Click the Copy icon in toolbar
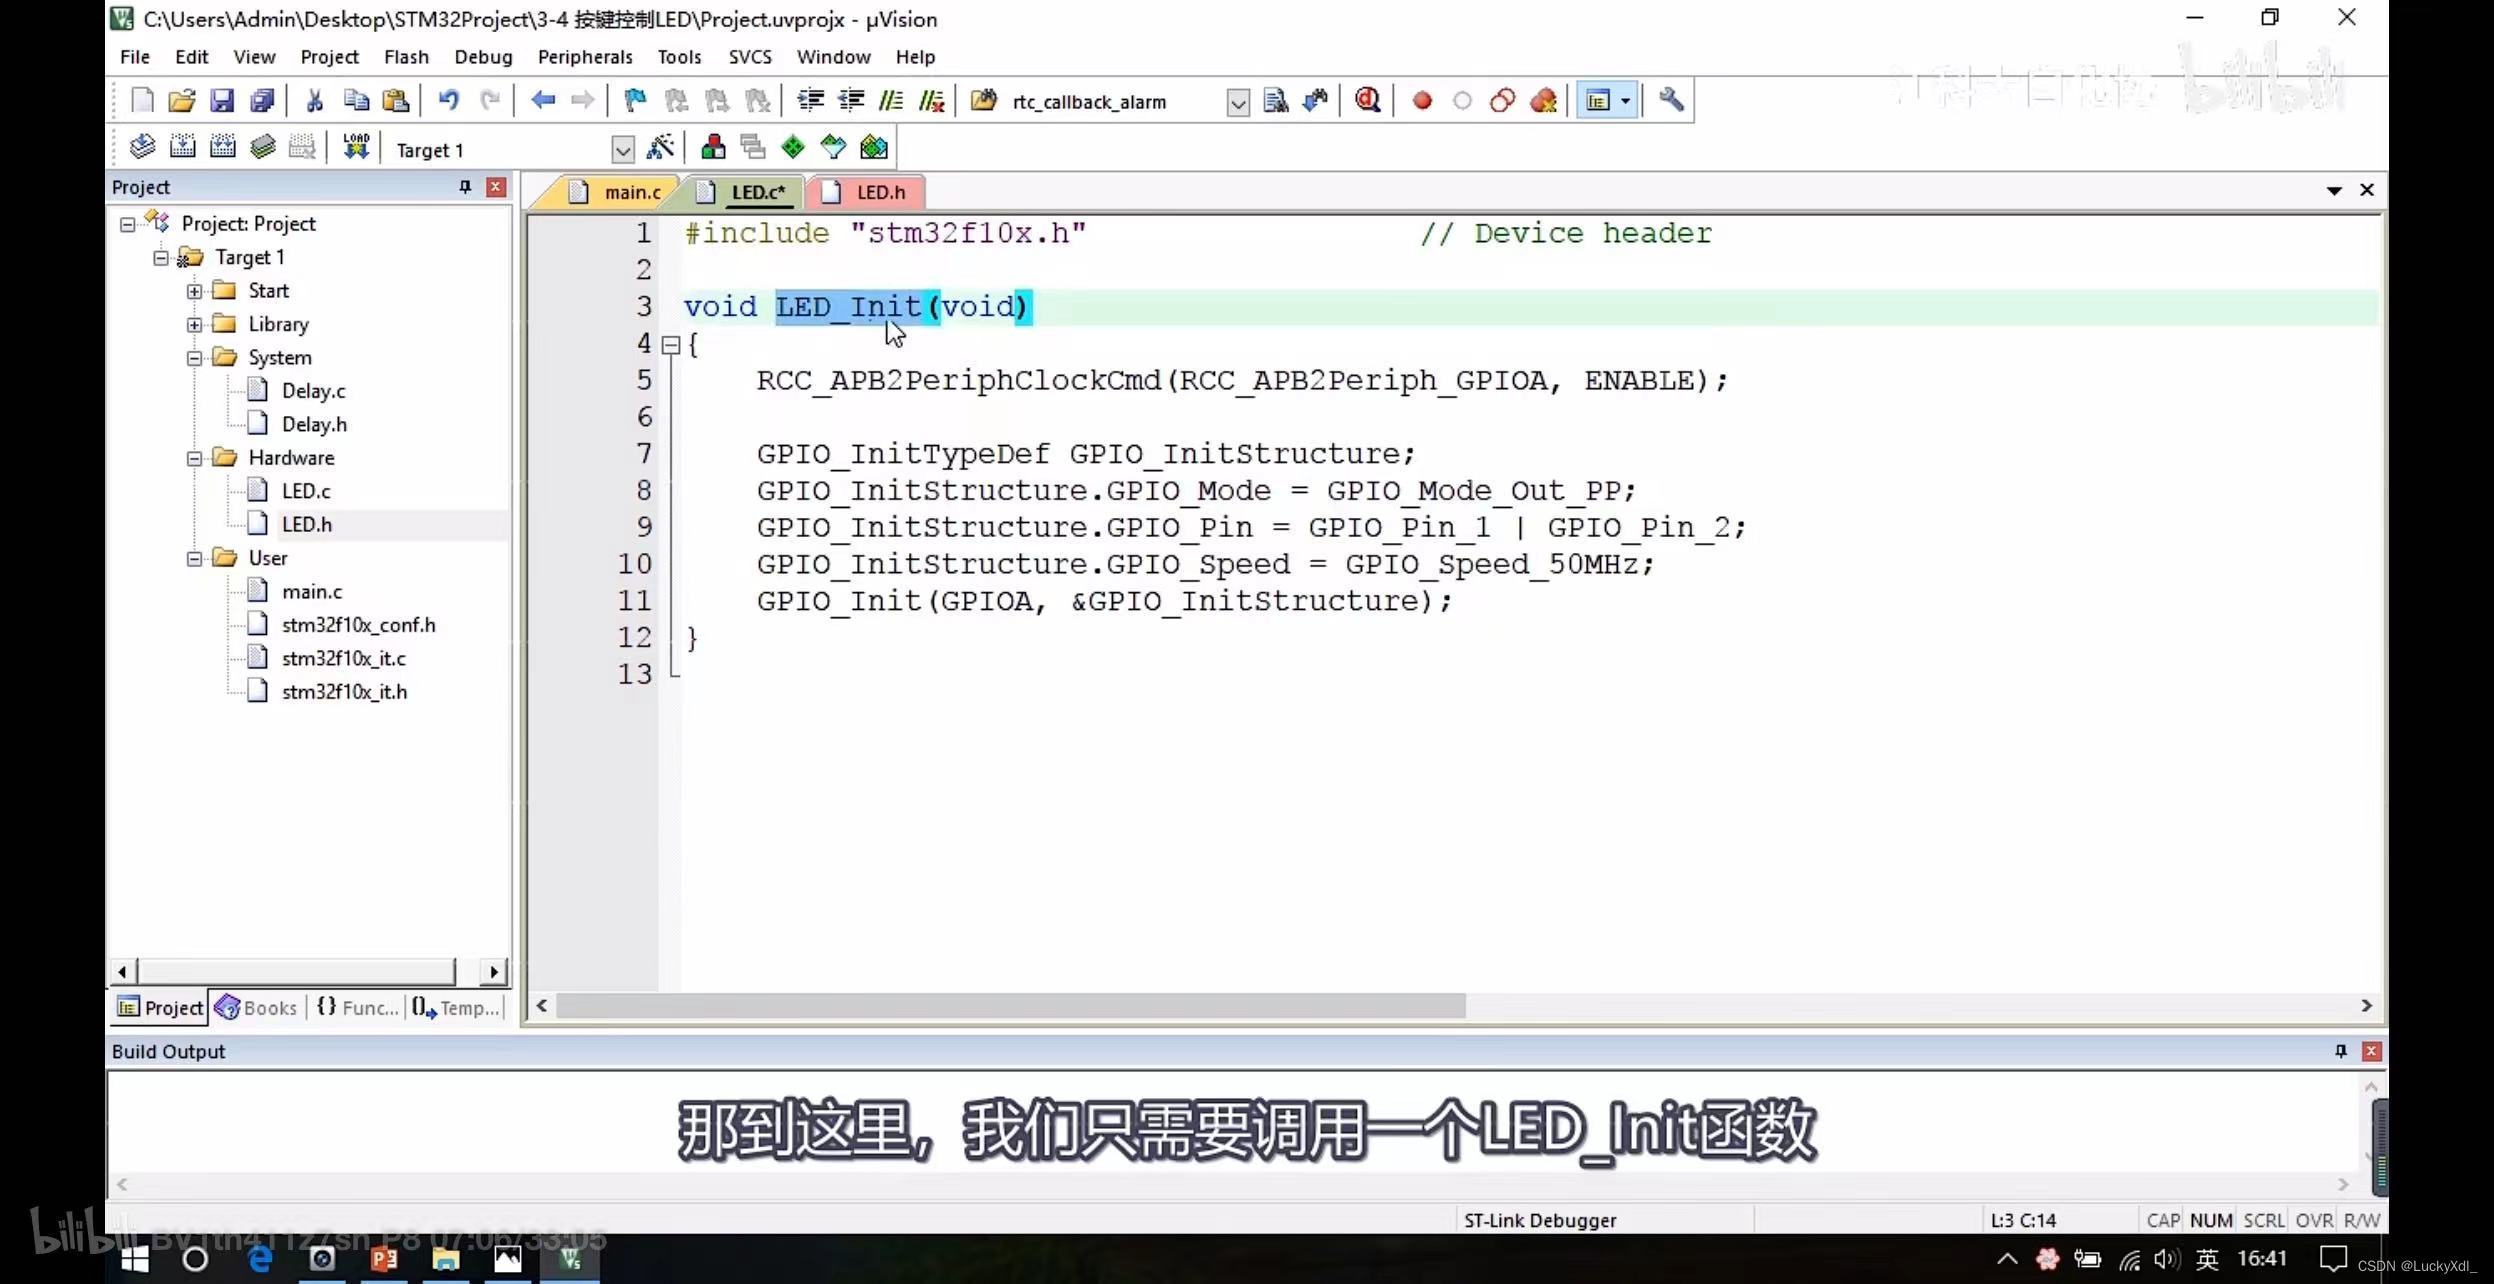 356,100
